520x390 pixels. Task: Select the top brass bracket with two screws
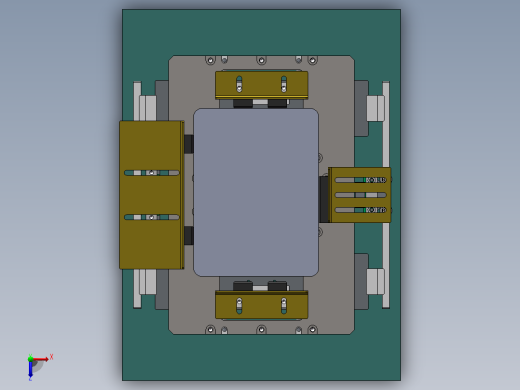(262, 85)
